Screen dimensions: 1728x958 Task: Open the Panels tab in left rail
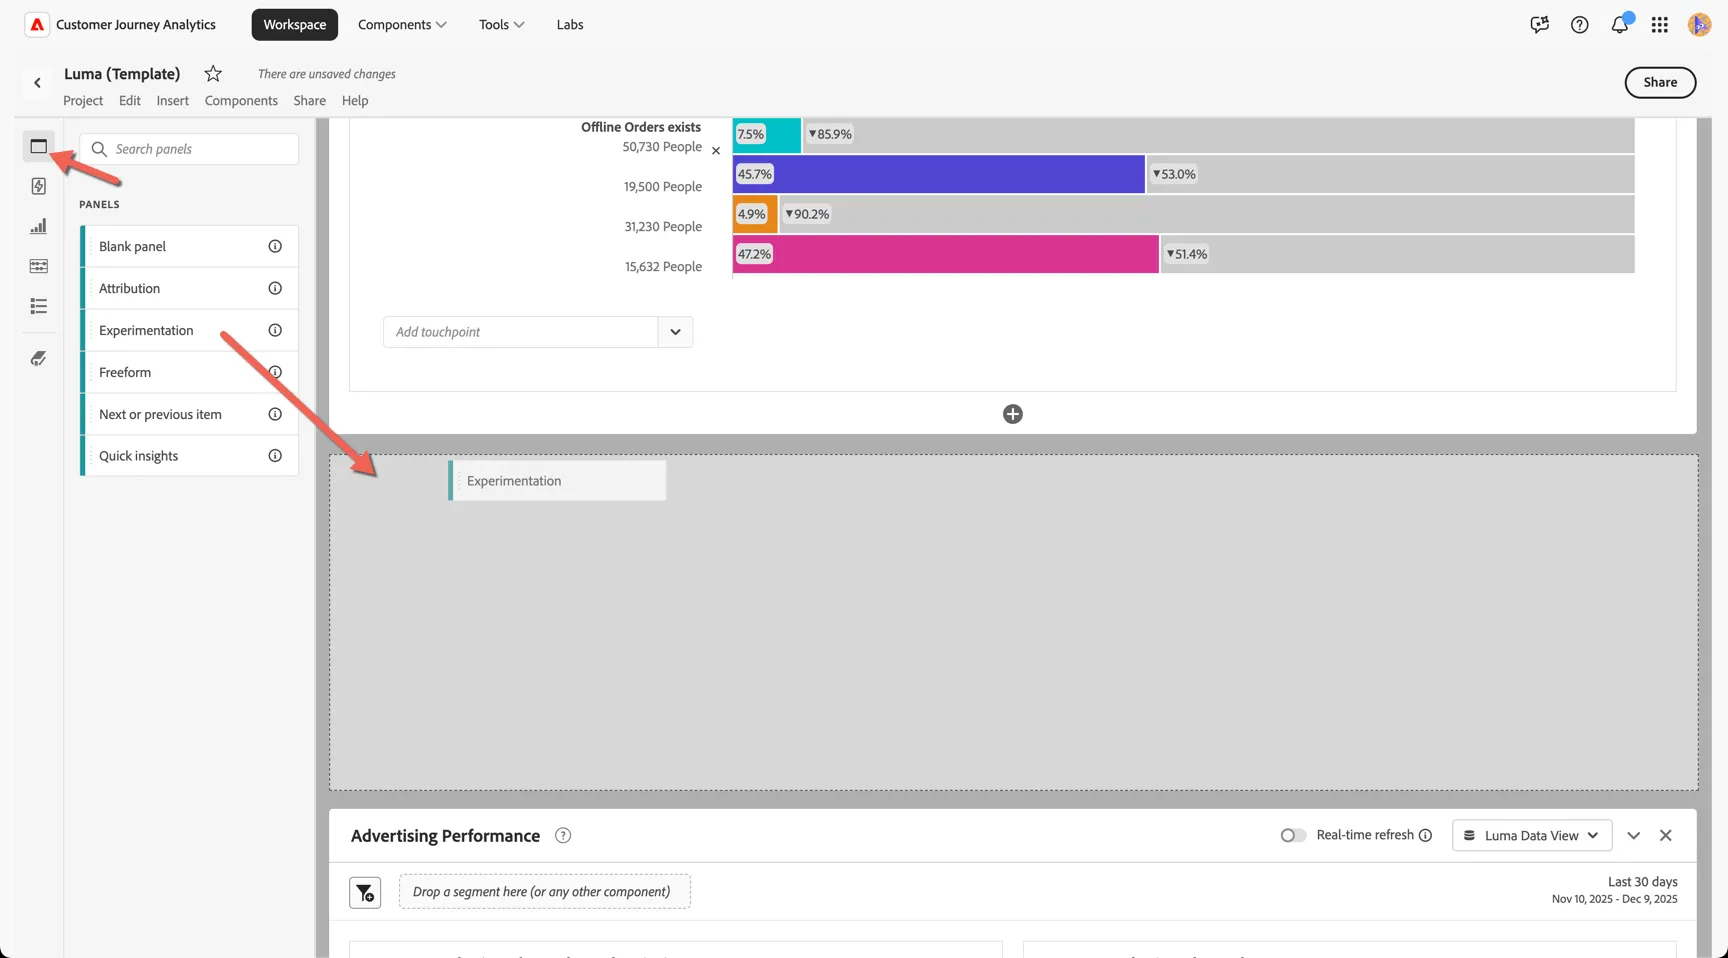pos(38,146)
